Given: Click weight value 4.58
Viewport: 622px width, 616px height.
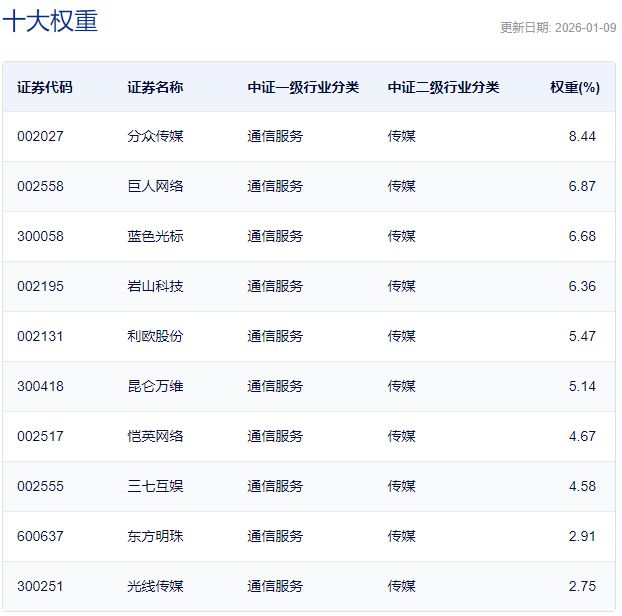Looking at the screenshot, I should tap(582, 486).
